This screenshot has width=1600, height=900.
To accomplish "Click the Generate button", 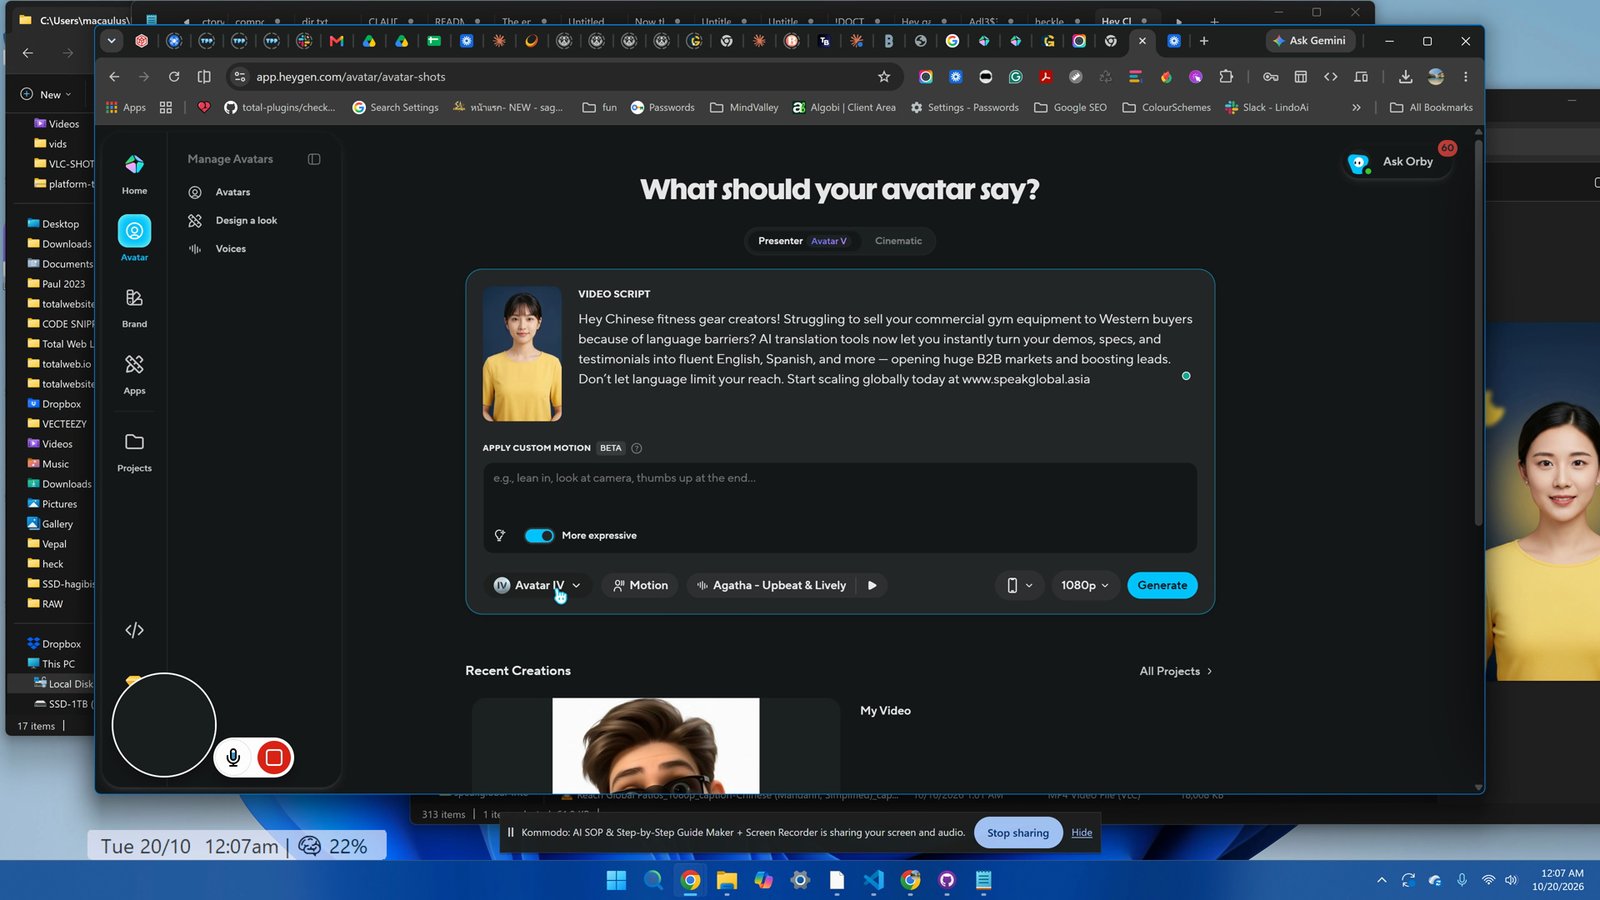I will pos(1162,586).
